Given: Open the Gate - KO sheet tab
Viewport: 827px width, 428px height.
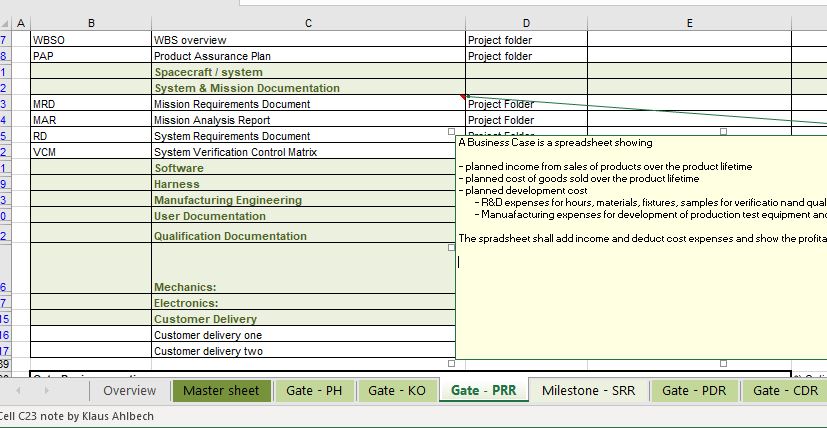Looking at the screenshot, I should [x=397, y=391].
